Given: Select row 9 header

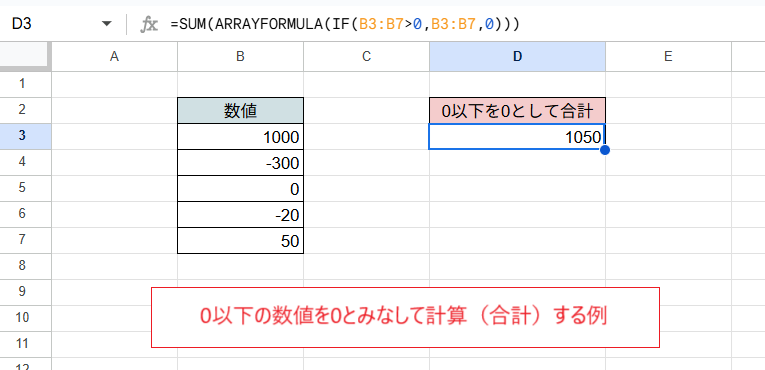Looking at the screenshot, I should point(25,292).
